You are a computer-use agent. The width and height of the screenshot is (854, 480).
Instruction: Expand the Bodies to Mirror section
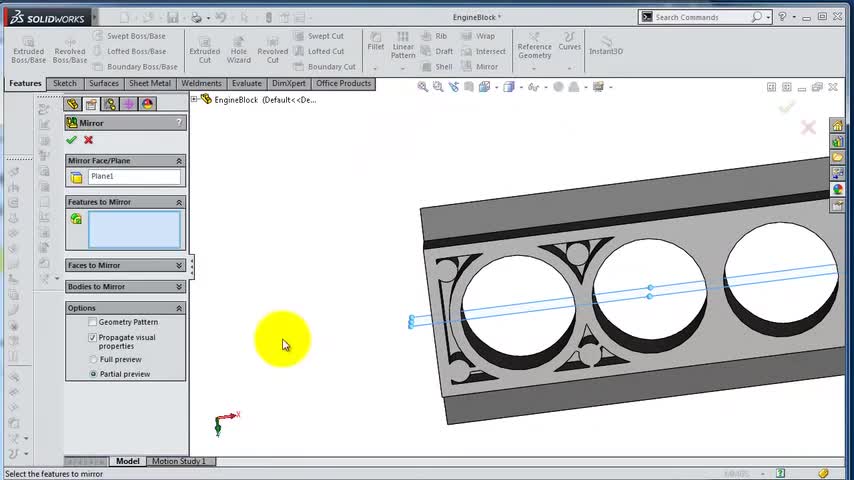pyautogui.click(x=125, y=287)
